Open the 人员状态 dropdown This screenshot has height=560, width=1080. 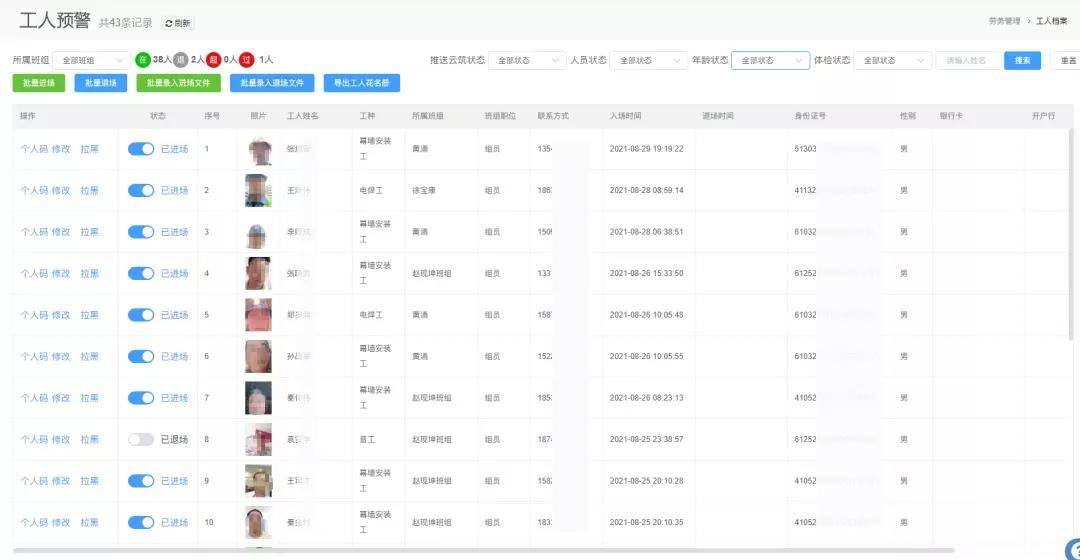[650, 61]
